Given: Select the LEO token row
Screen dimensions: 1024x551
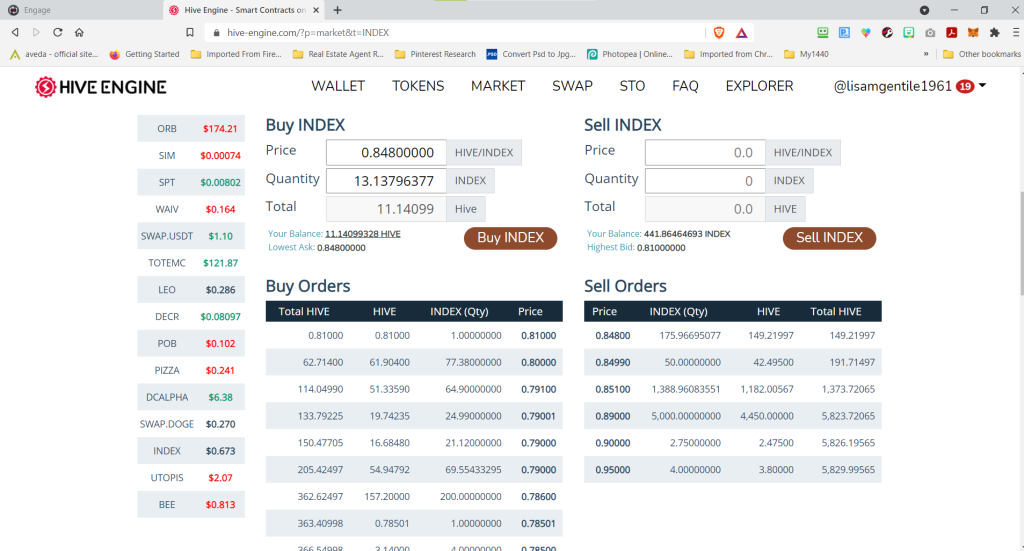Looking at the screenshot, I should 191,289.
